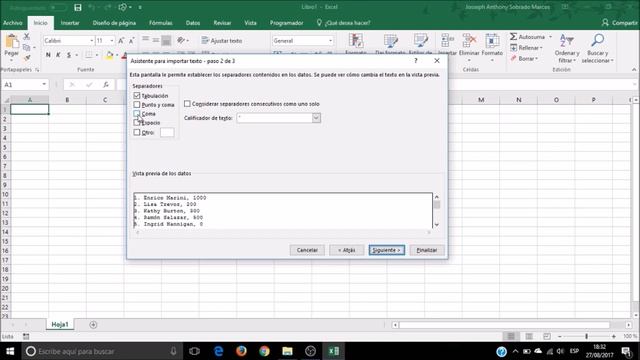
Task: Click the ¿Qué desea hacer? search box
Action: point(344,23)
